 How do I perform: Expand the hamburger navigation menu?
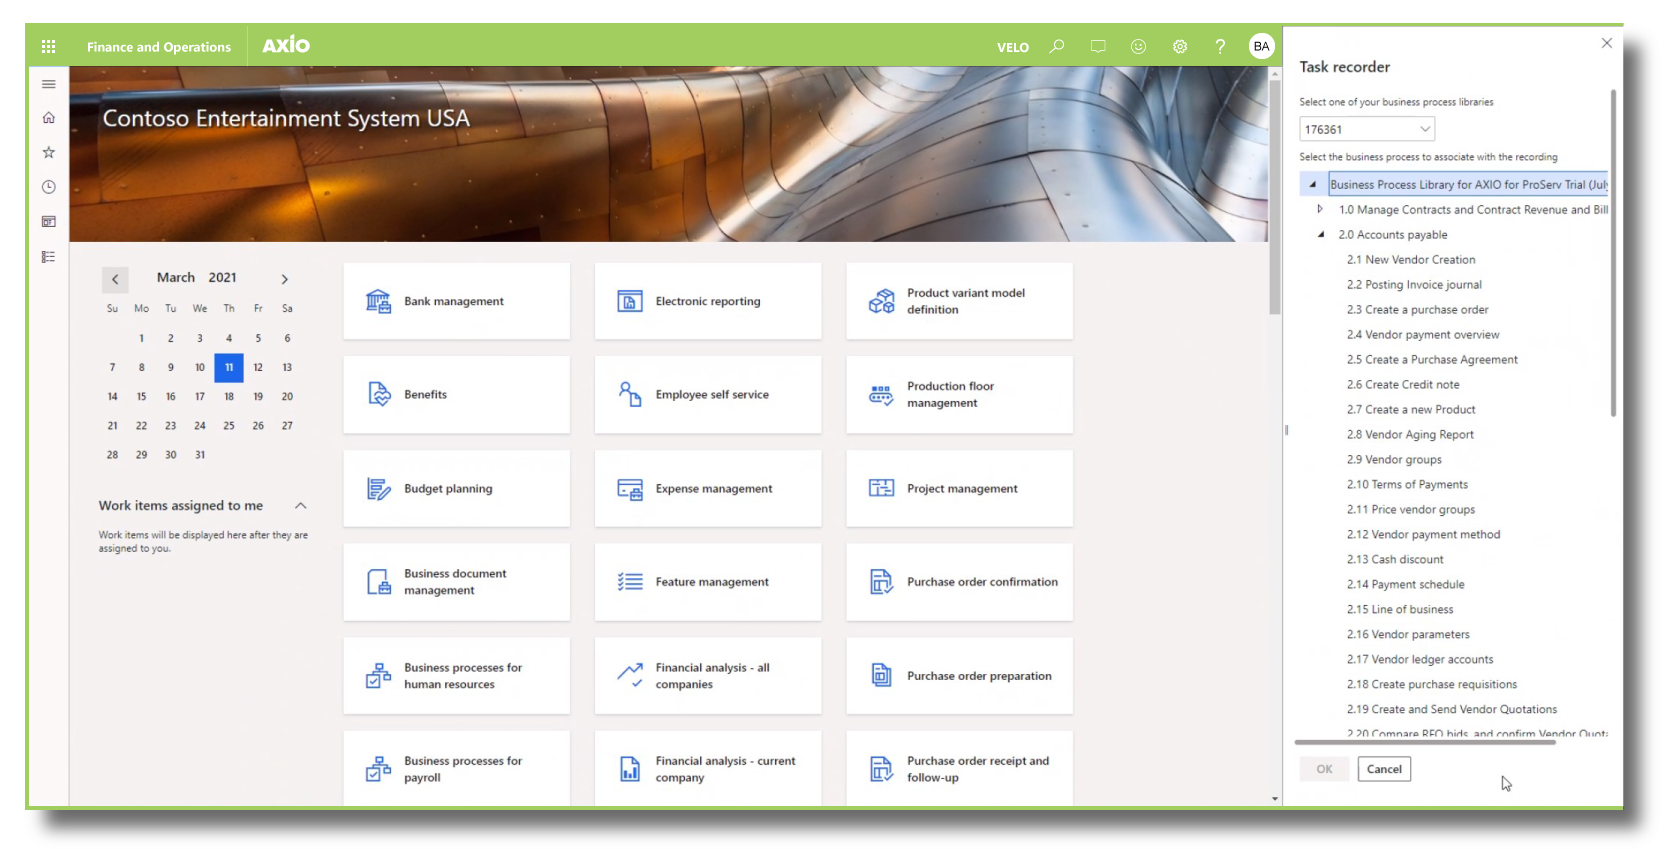point(48,84)
